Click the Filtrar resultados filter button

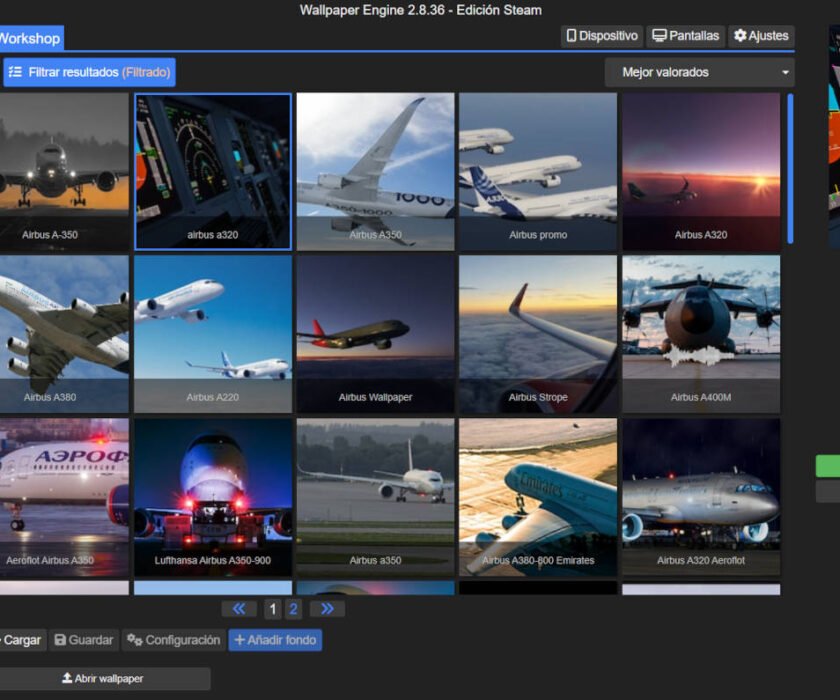coord(89,72)
